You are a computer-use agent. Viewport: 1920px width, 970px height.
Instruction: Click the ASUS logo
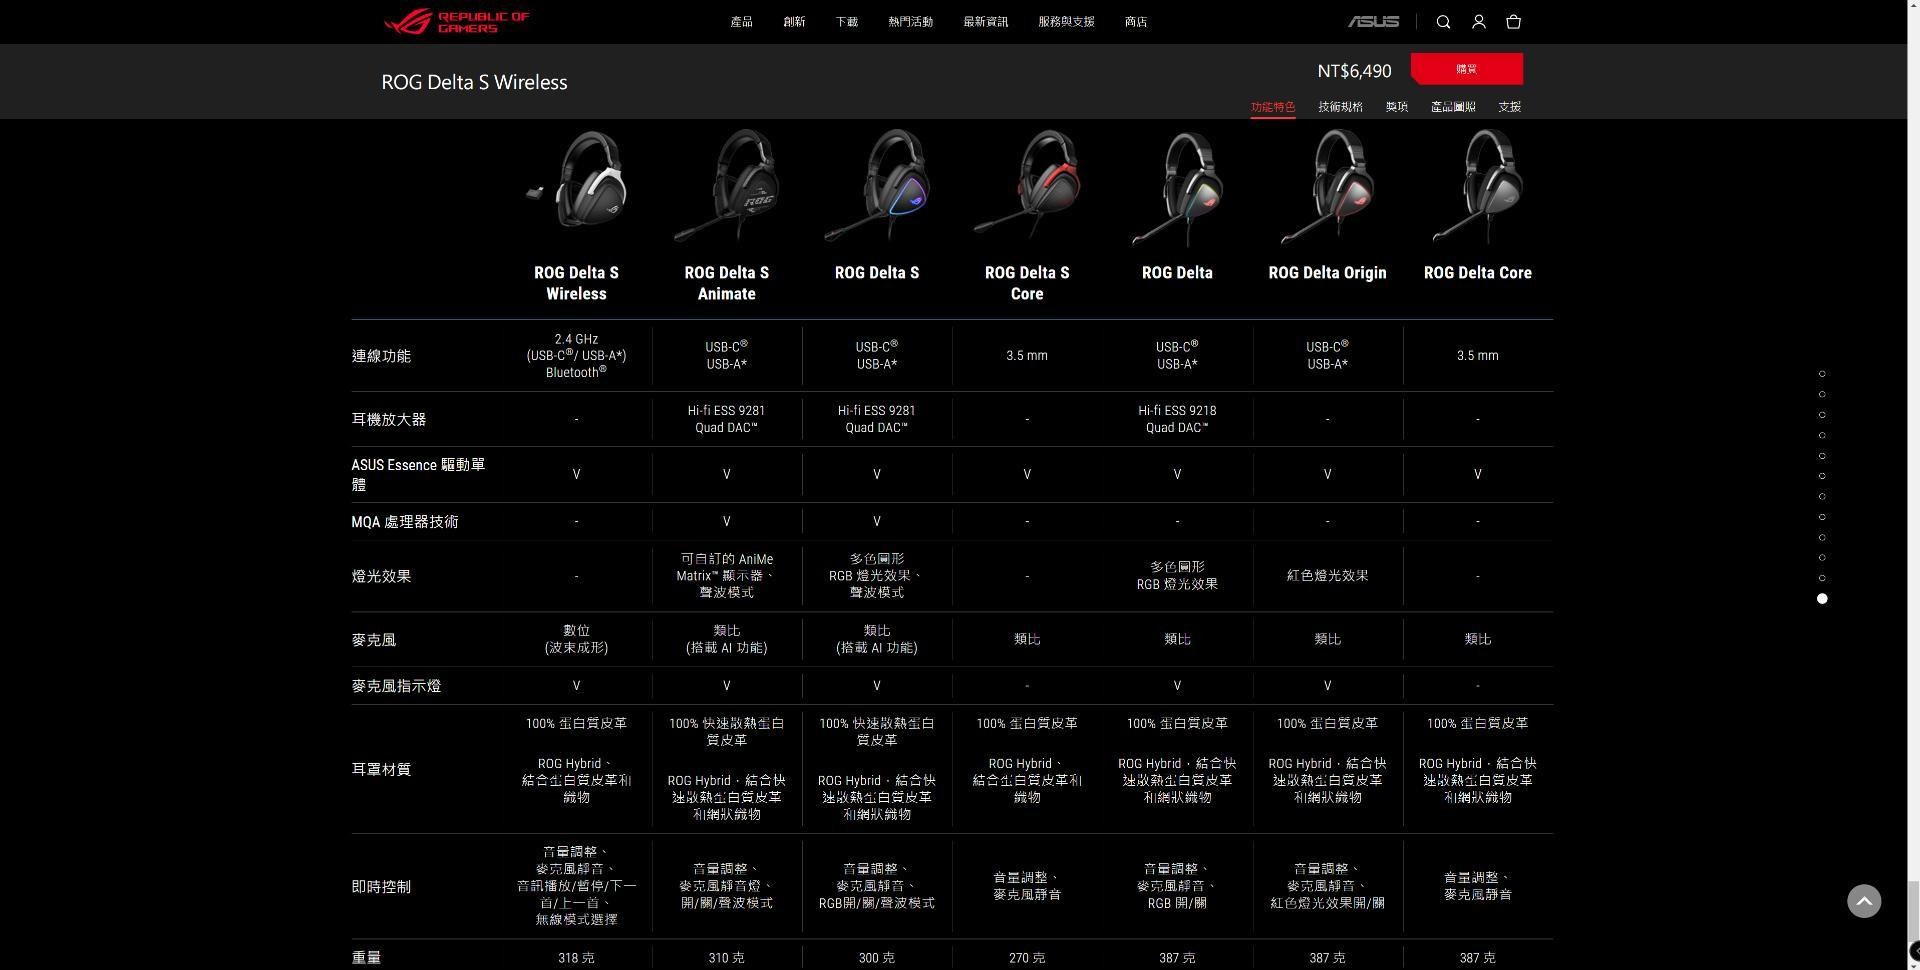[x=1372, y=21]
